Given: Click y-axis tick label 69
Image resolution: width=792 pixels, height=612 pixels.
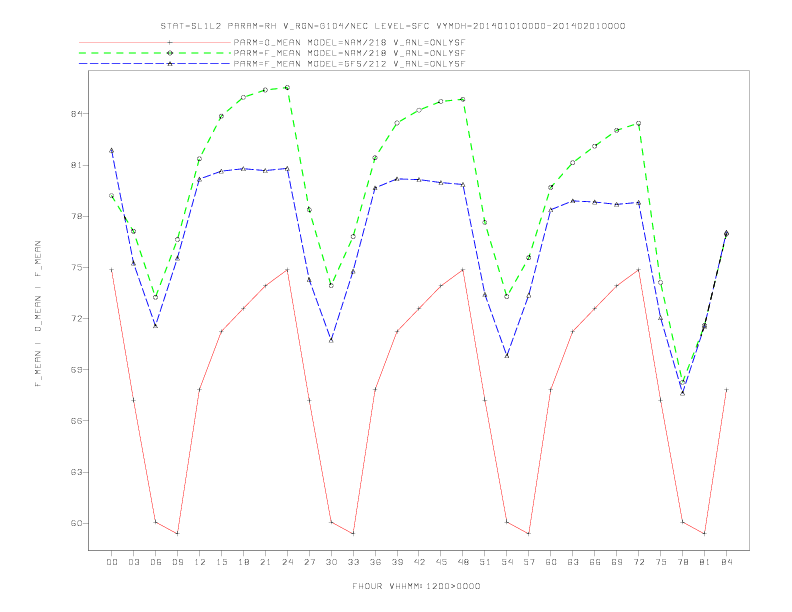Looking at the screenshot, I should (77, 370).
